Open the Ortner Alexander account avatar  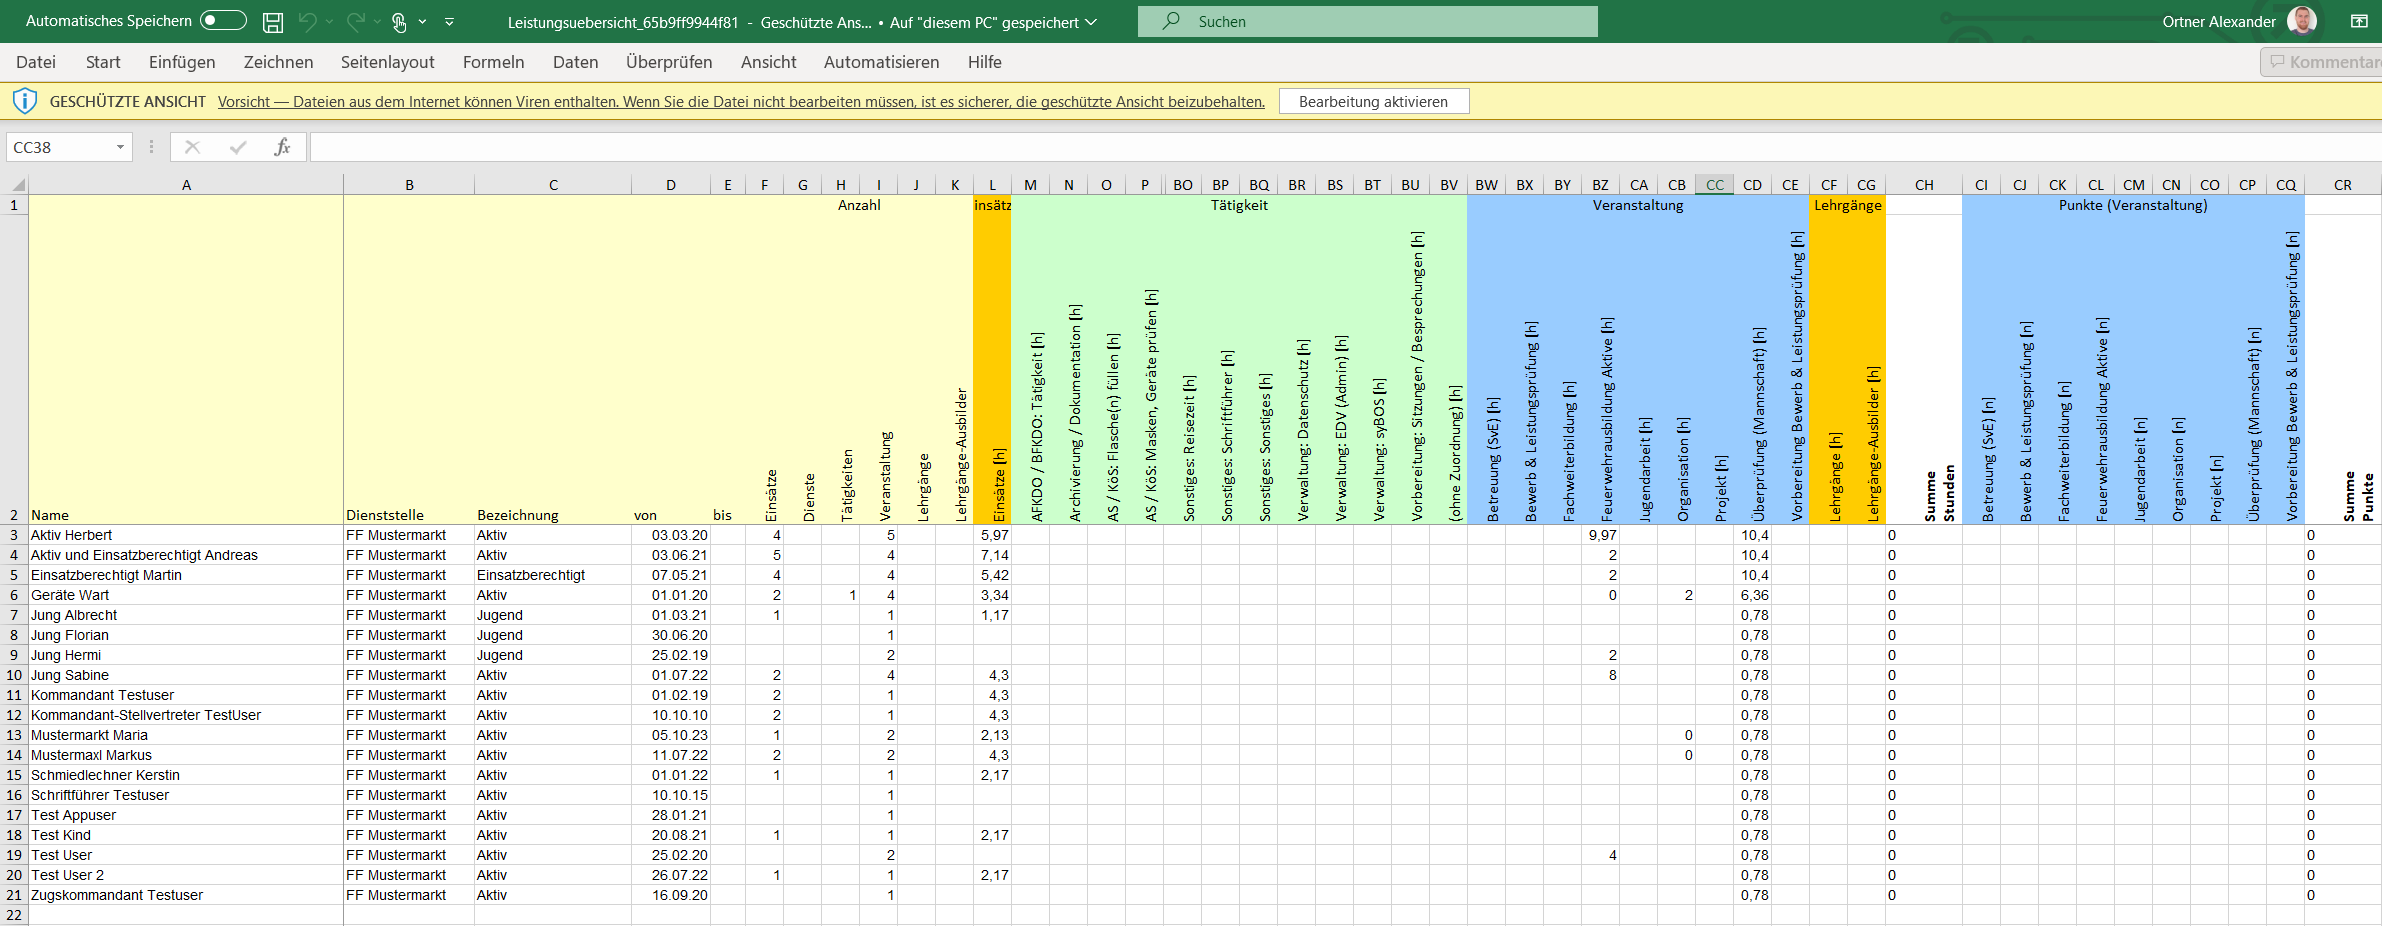(x=2301, y=21)
